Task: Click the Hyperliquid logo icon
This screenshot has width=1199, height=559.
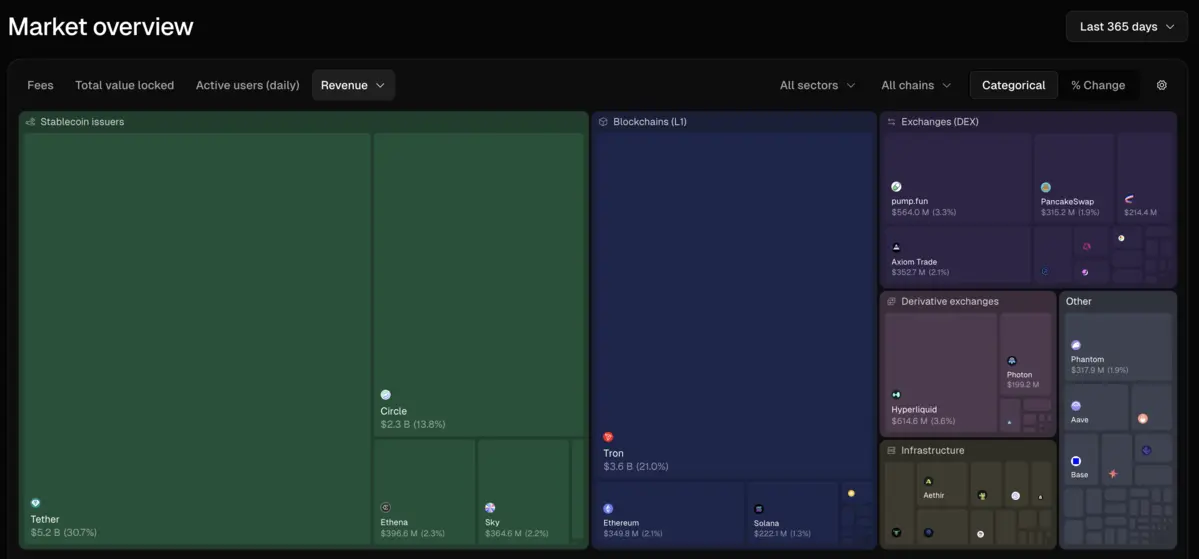Action: (896, 395)
